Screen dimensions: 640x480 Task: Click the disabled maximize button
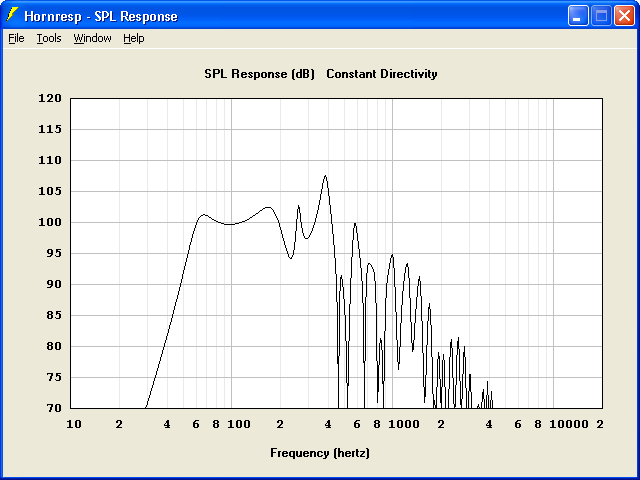[601, 16]
